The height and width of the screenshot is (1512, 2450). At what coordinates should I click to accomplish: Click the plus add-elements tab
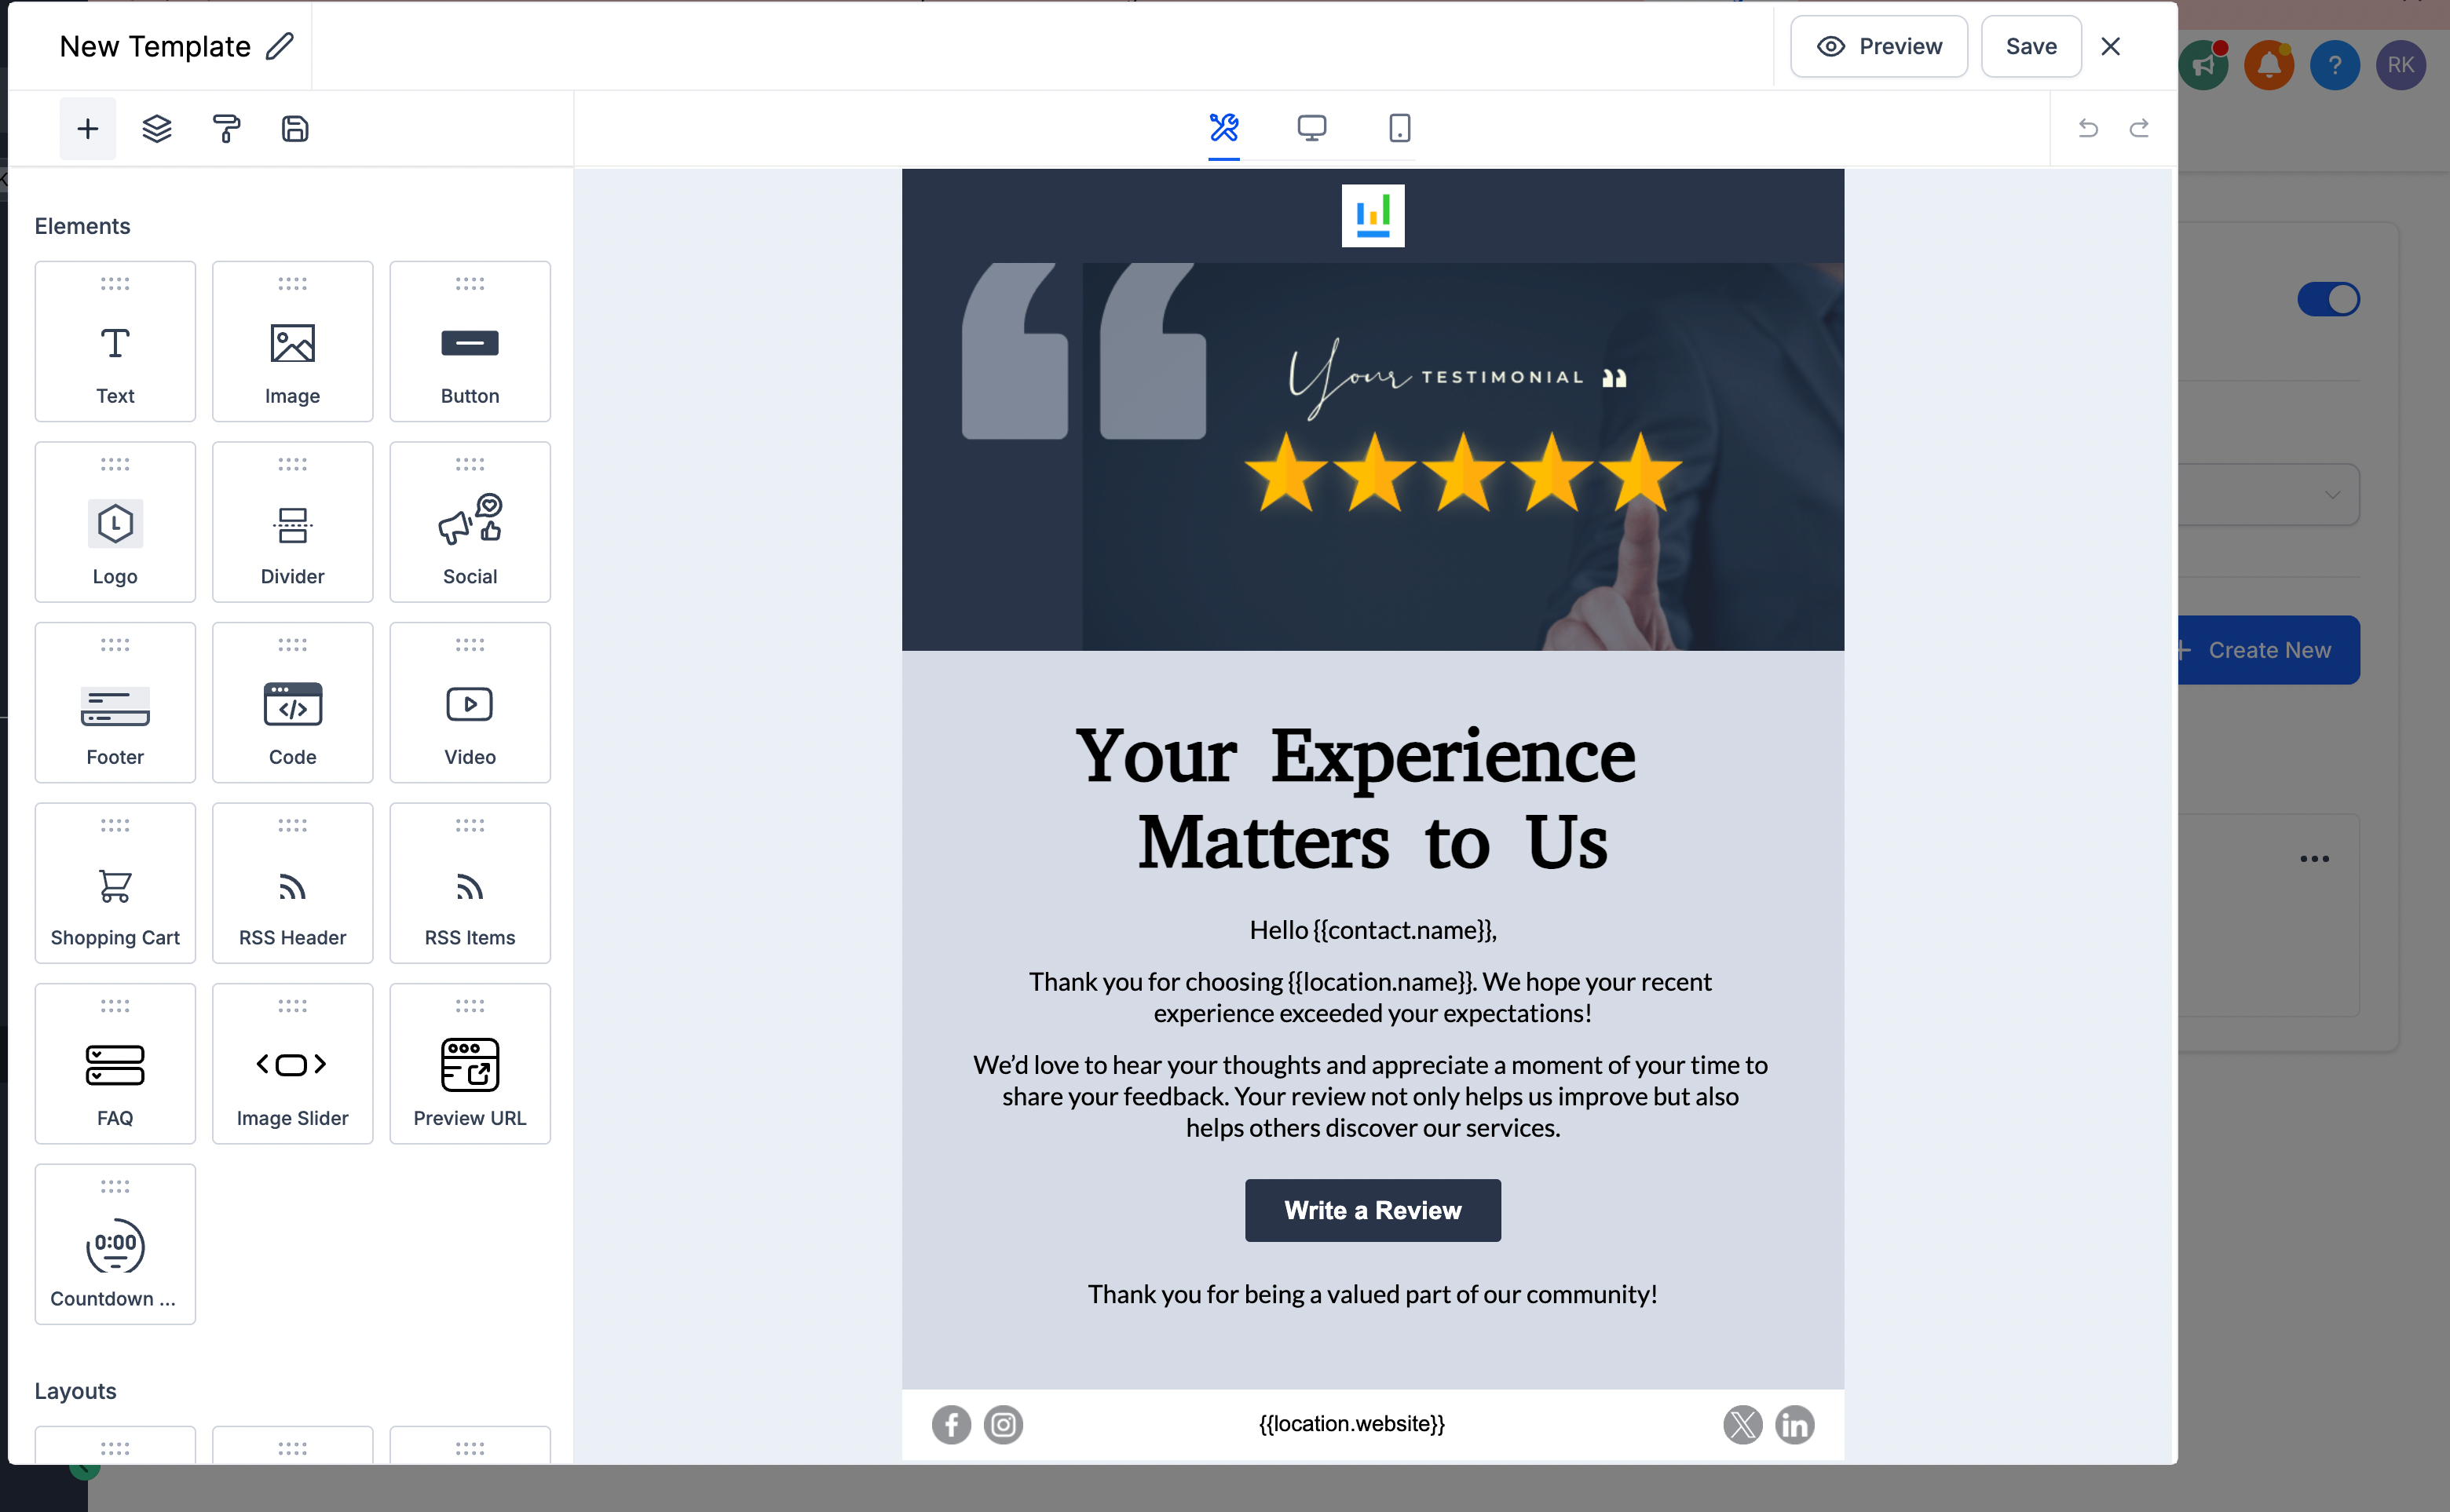[x=88, y=128]
